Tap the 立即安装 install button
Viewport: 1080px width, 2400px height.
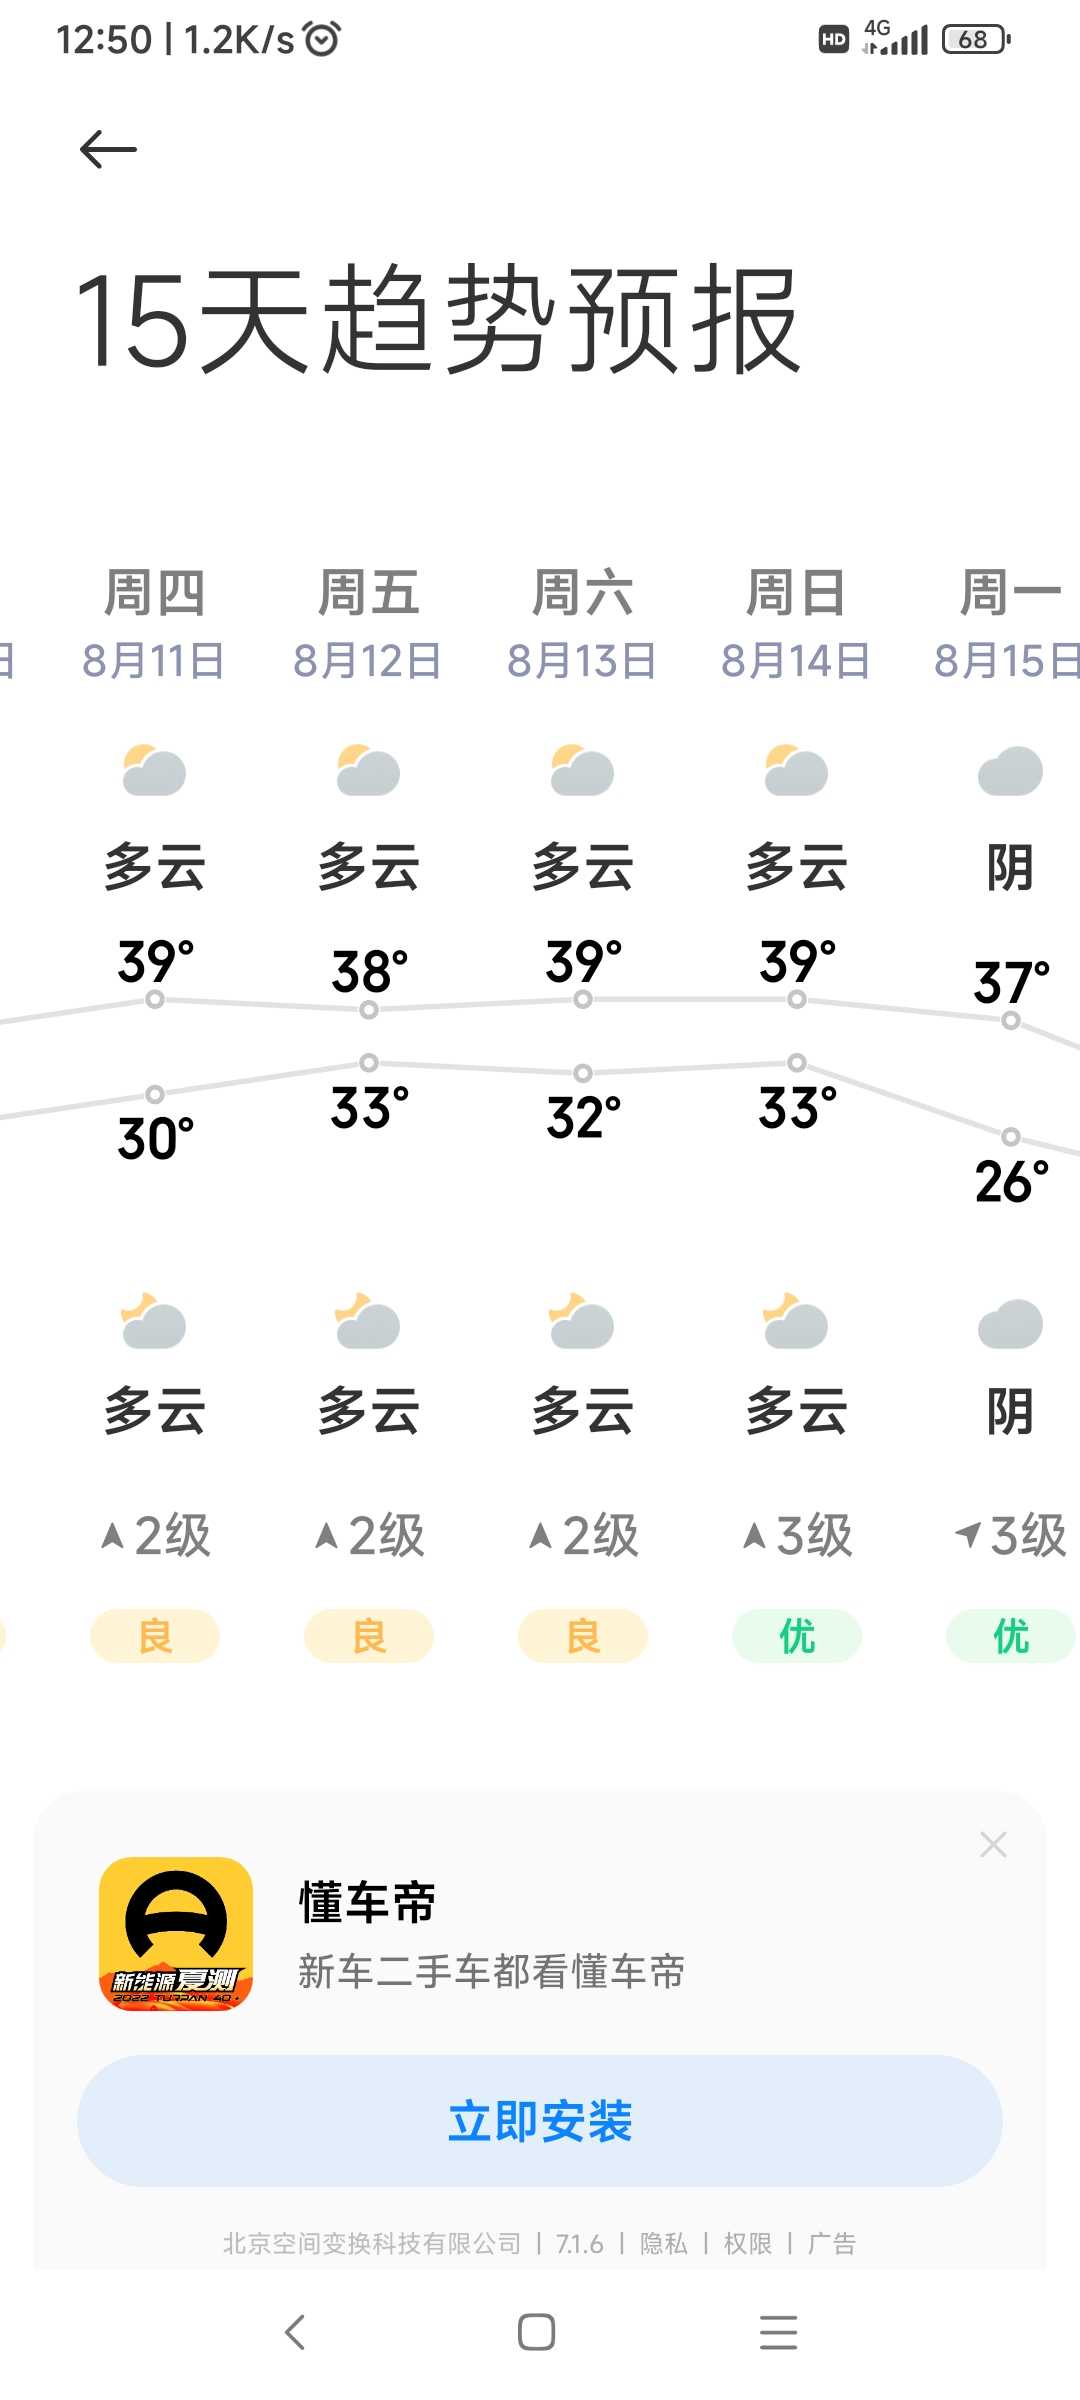click(x=540, y=2121)
